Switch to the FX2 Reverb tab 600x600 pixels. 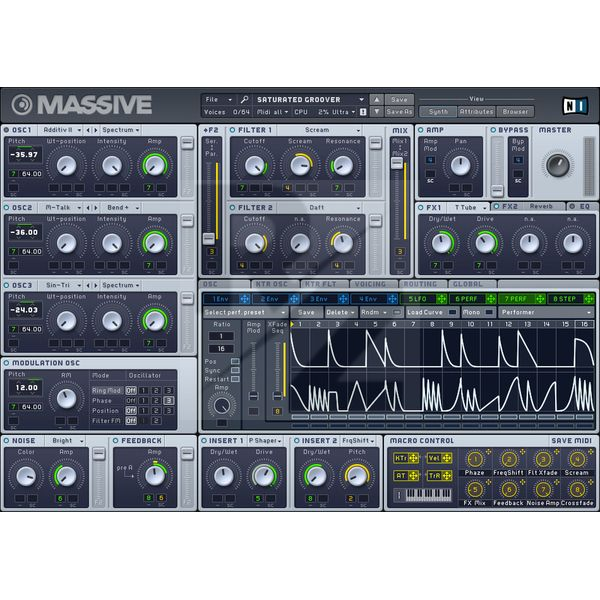[x=528, y=207]
